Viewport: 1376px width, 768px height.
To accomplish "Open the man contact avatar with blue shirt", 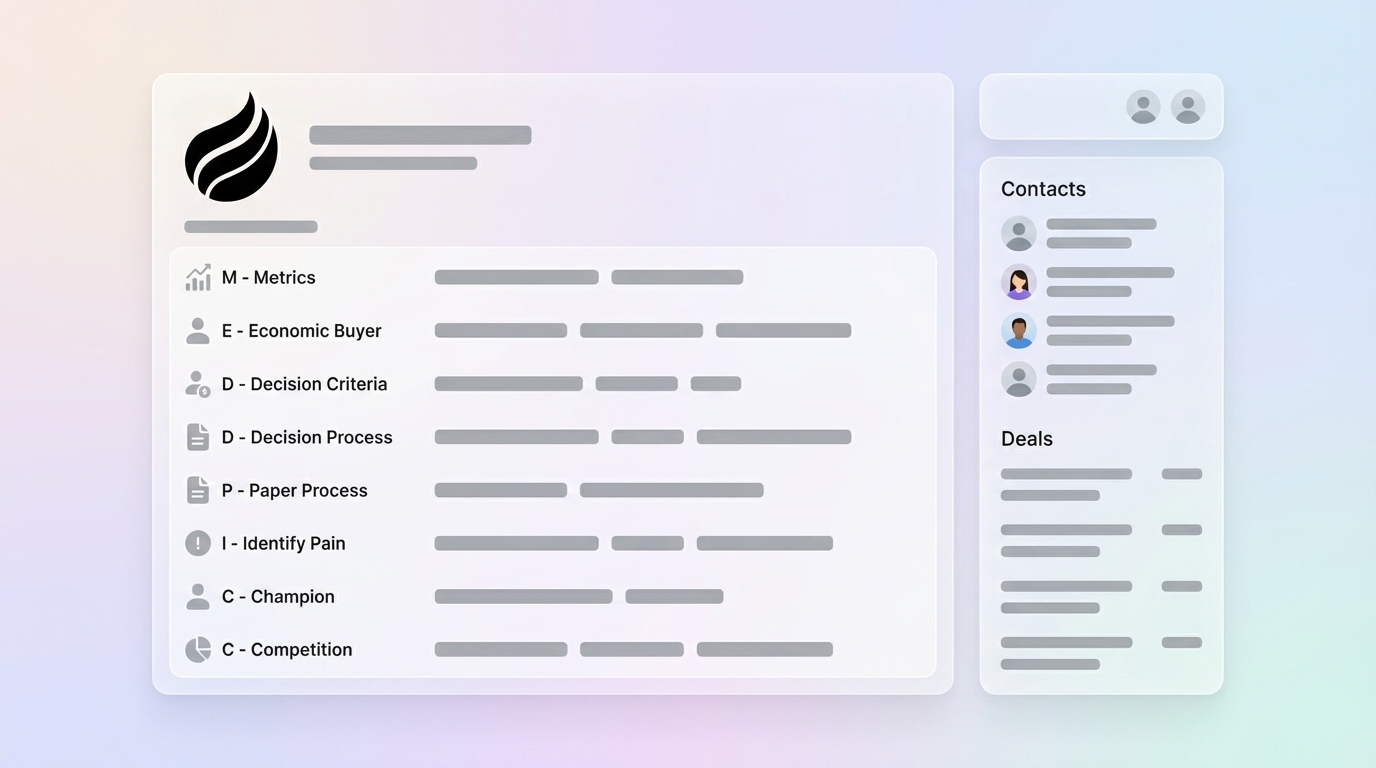I will [1019, 331].
